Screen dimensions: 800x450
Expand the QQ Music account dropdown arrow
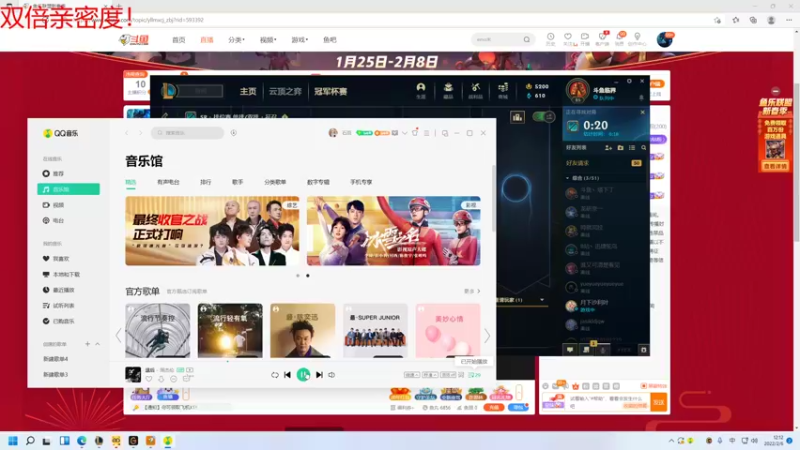point(405,133)
